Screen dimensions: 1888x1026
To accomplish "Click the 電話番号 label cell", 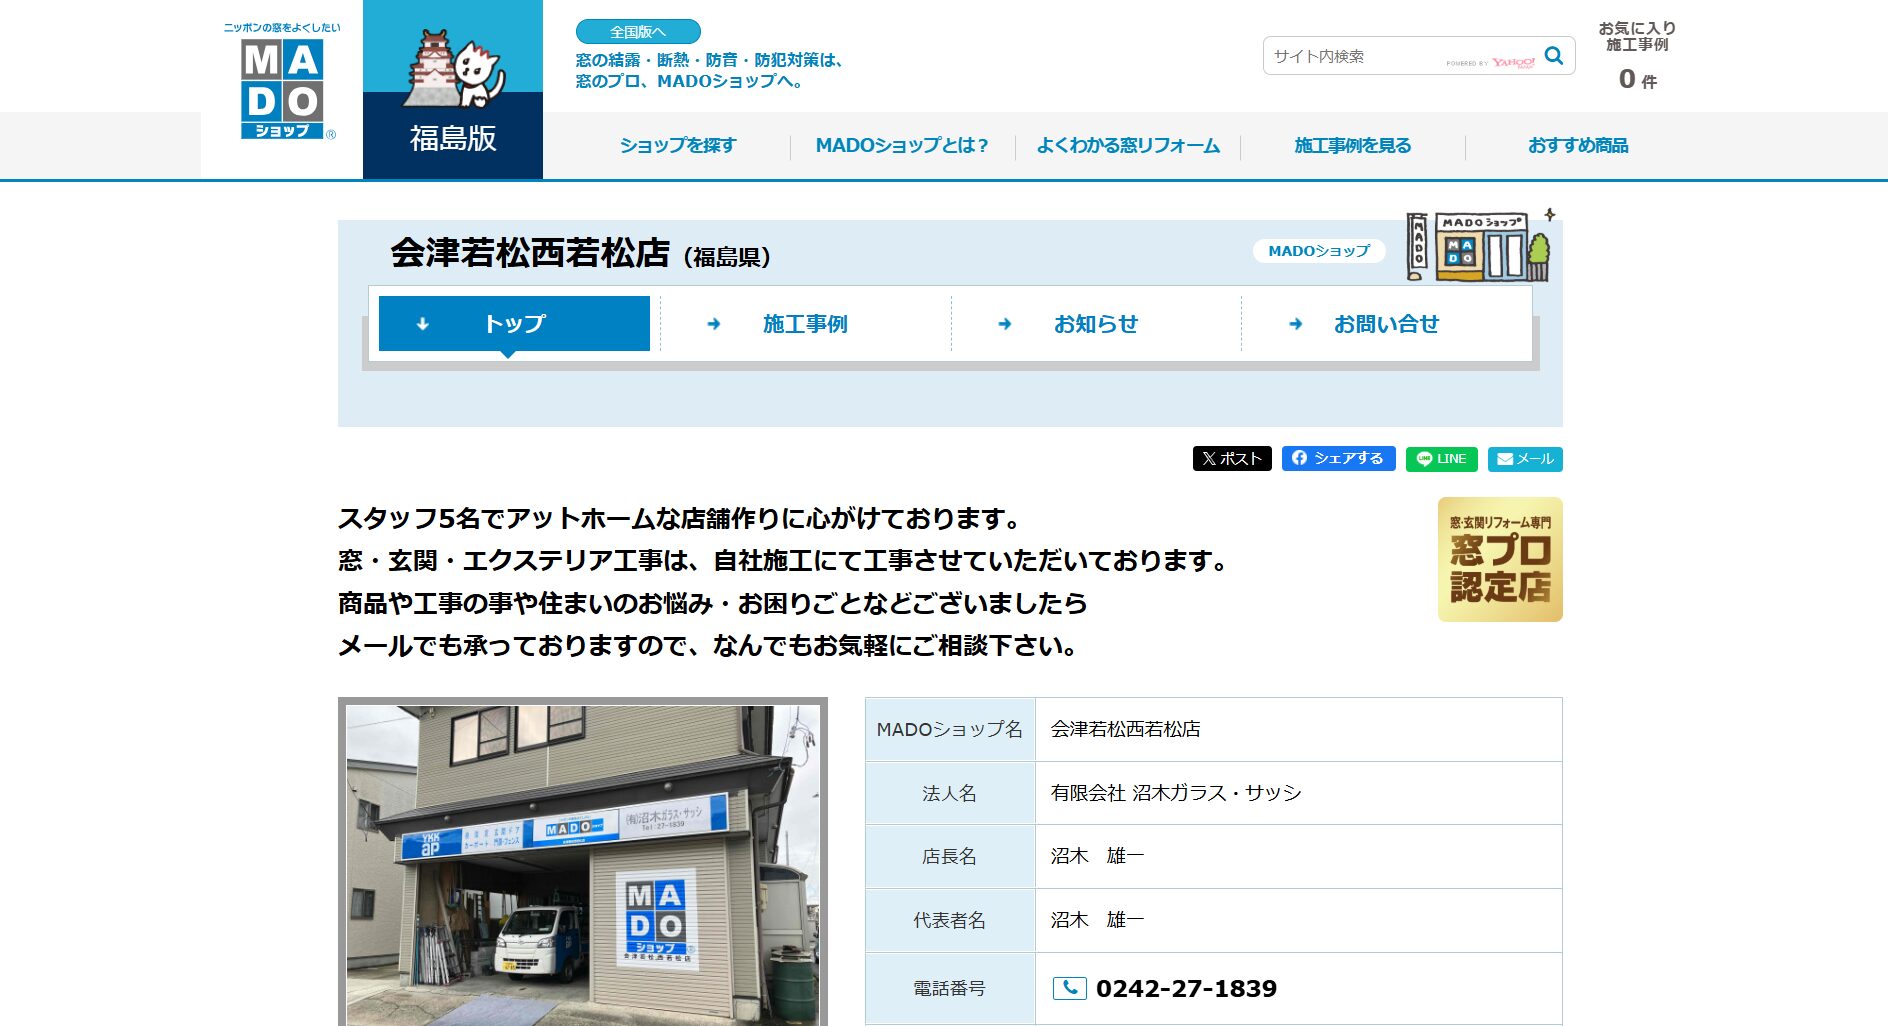I will click(950, 988).
